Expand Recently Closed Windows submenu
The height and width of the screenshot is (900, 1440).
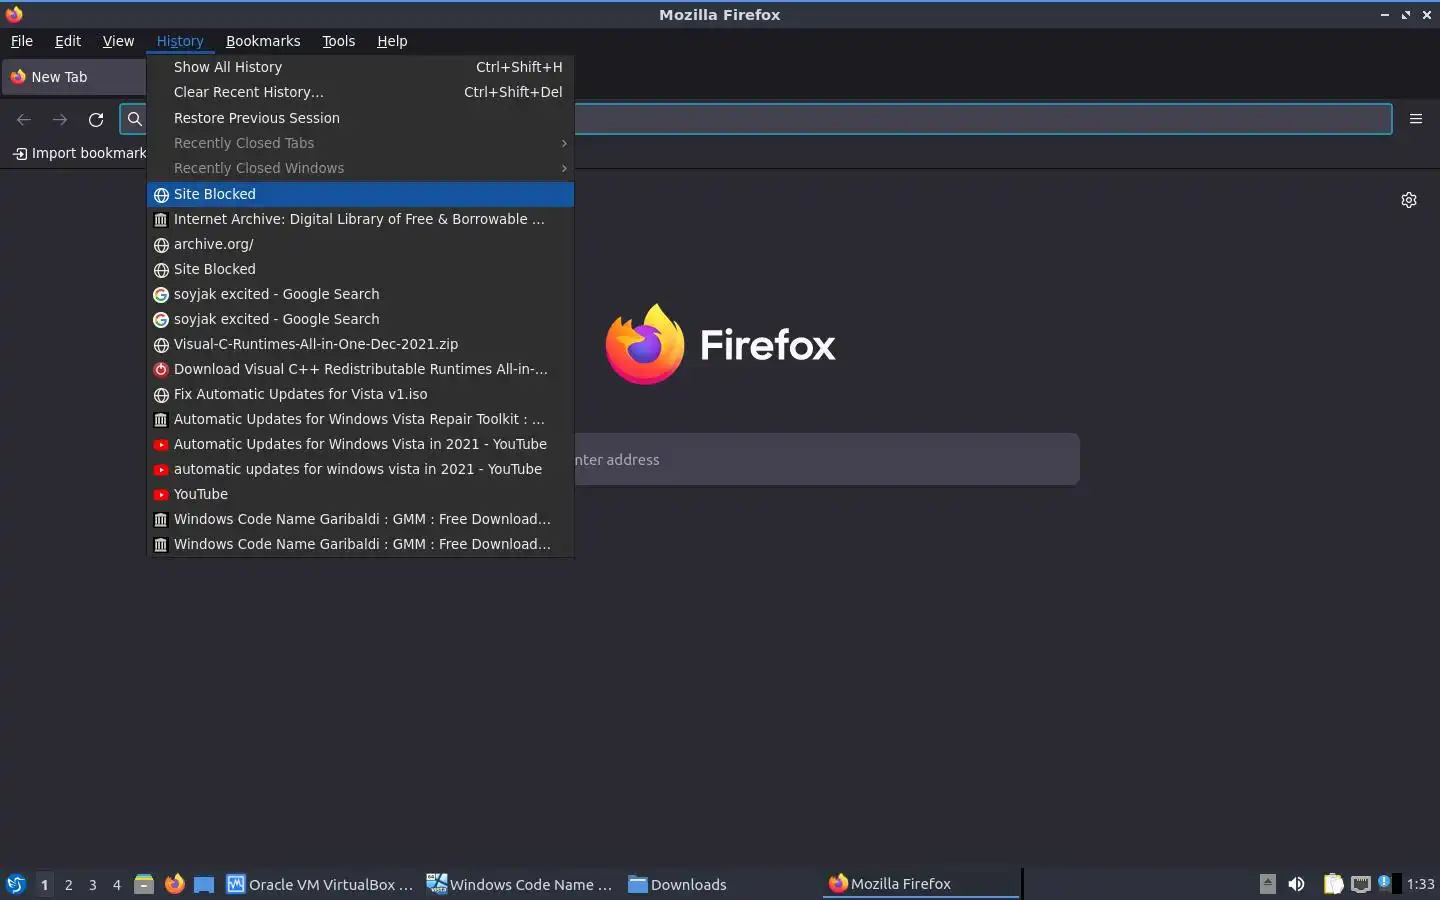[360, 168]
